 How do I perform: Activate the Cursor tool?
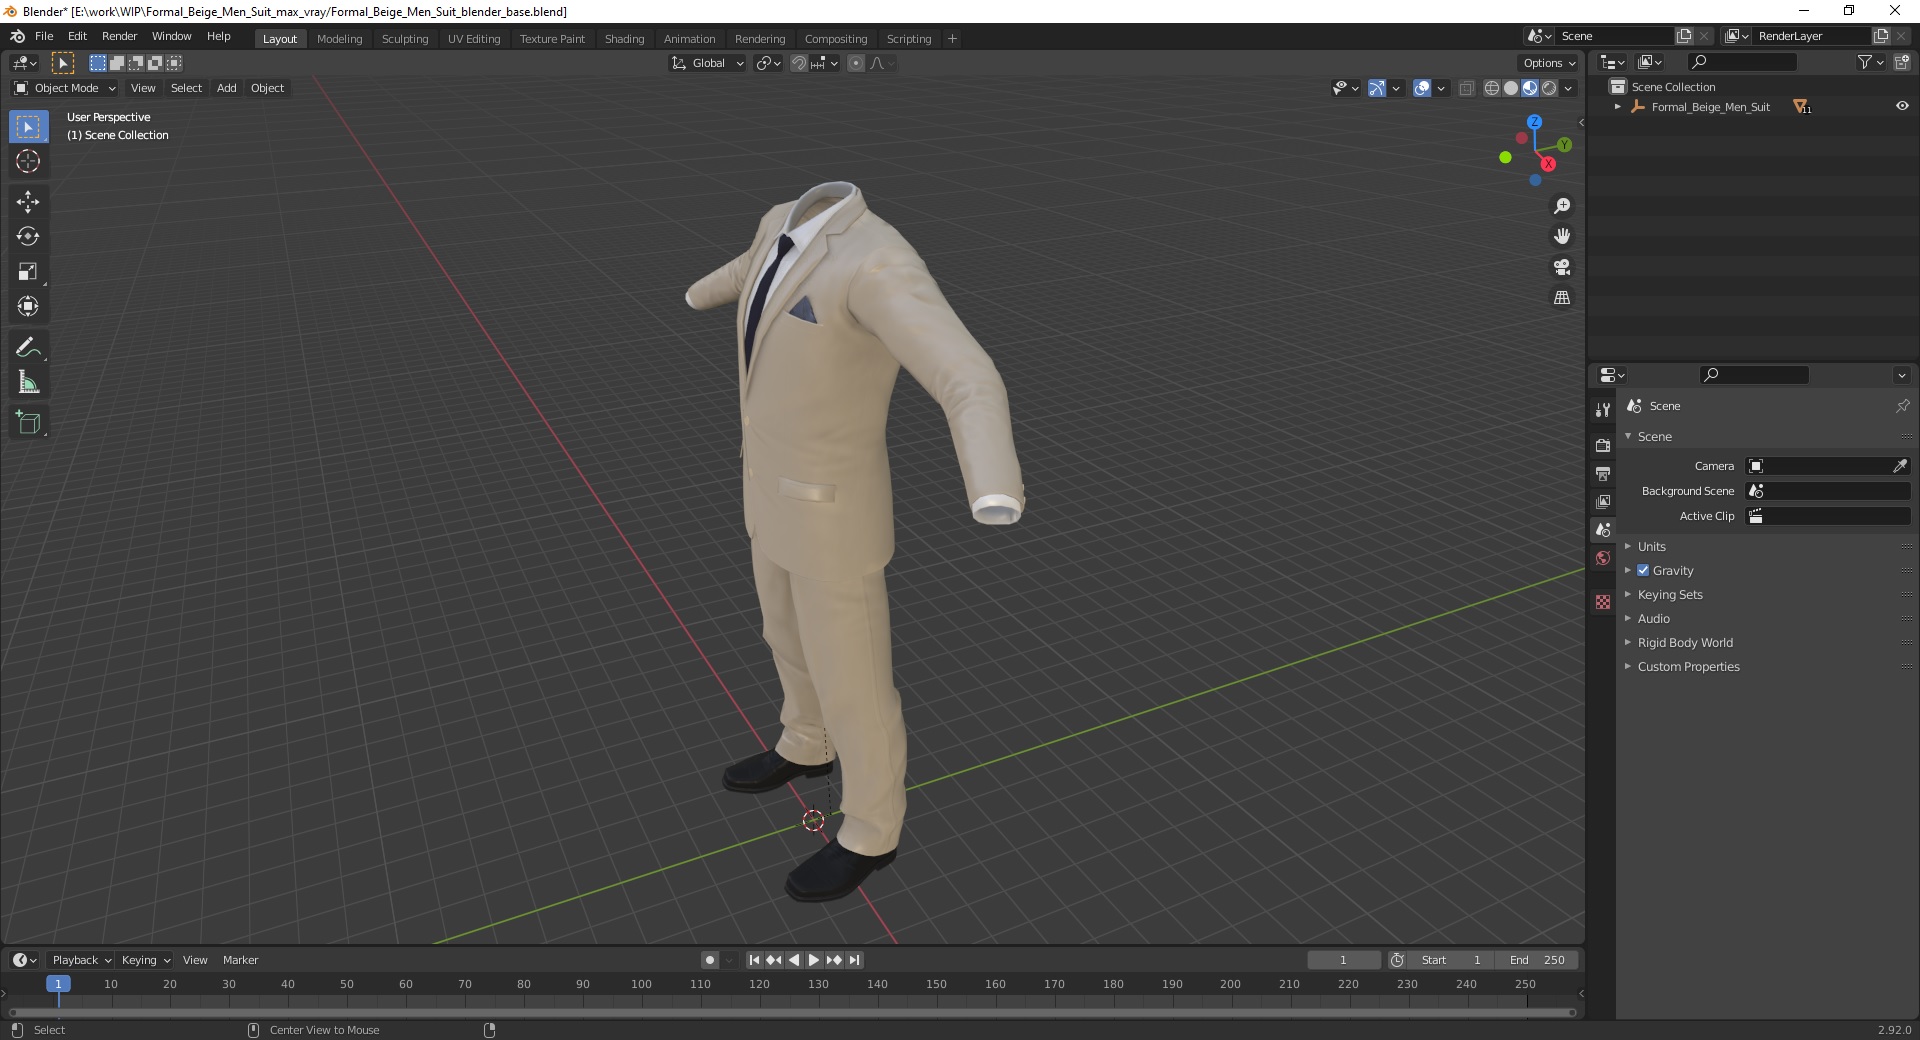28,161
